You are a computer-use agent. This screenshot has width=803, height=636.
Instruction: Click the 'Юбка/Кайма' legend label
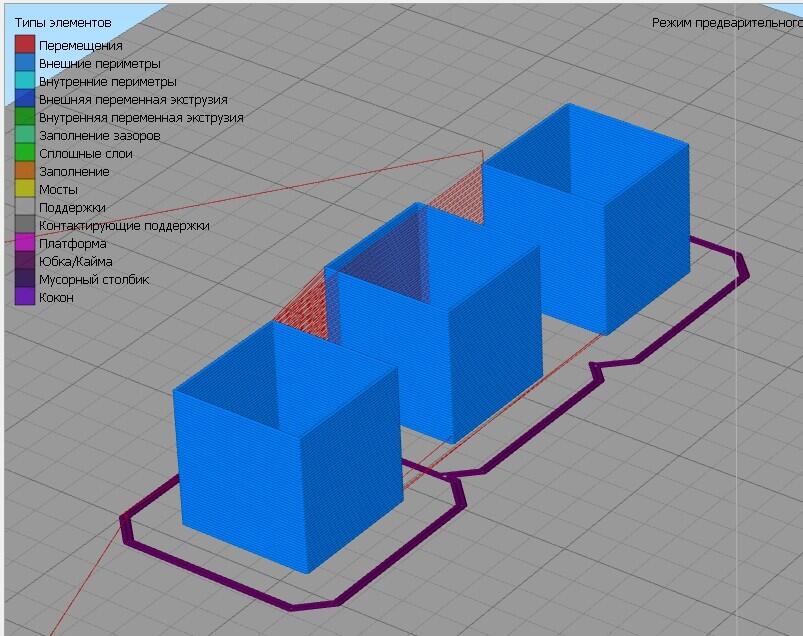75,261
